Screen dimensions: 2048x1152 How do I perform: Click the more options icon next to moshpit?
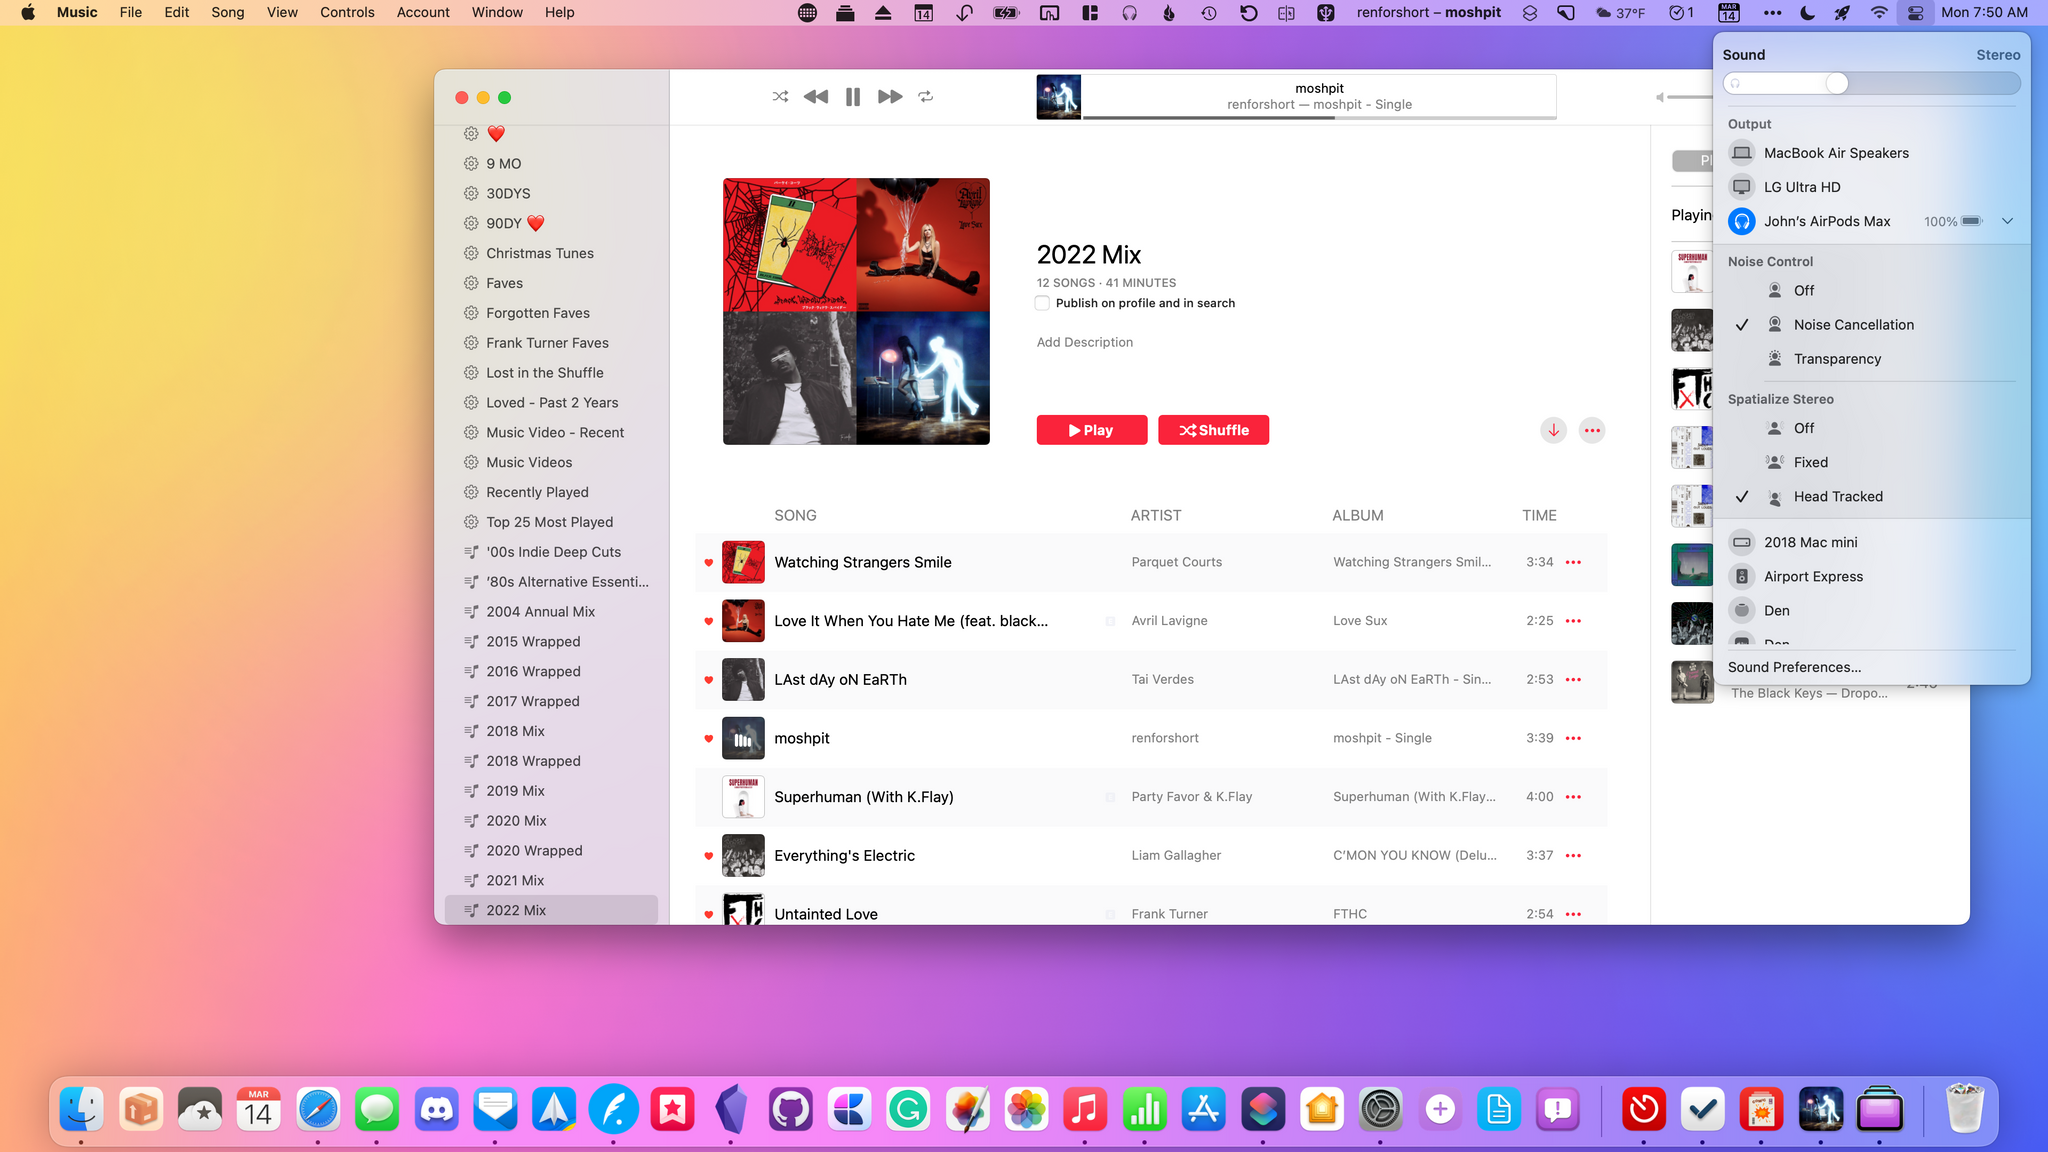tap(1573, 737)
